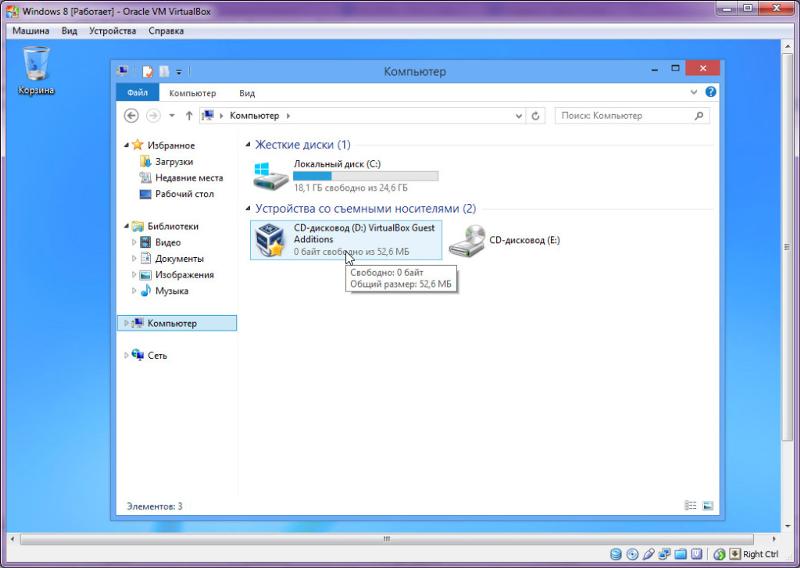Open Customize Quick Access Toolbar dropdown arrow
This screenshot has height=568, width=800.
click(179, 72)
